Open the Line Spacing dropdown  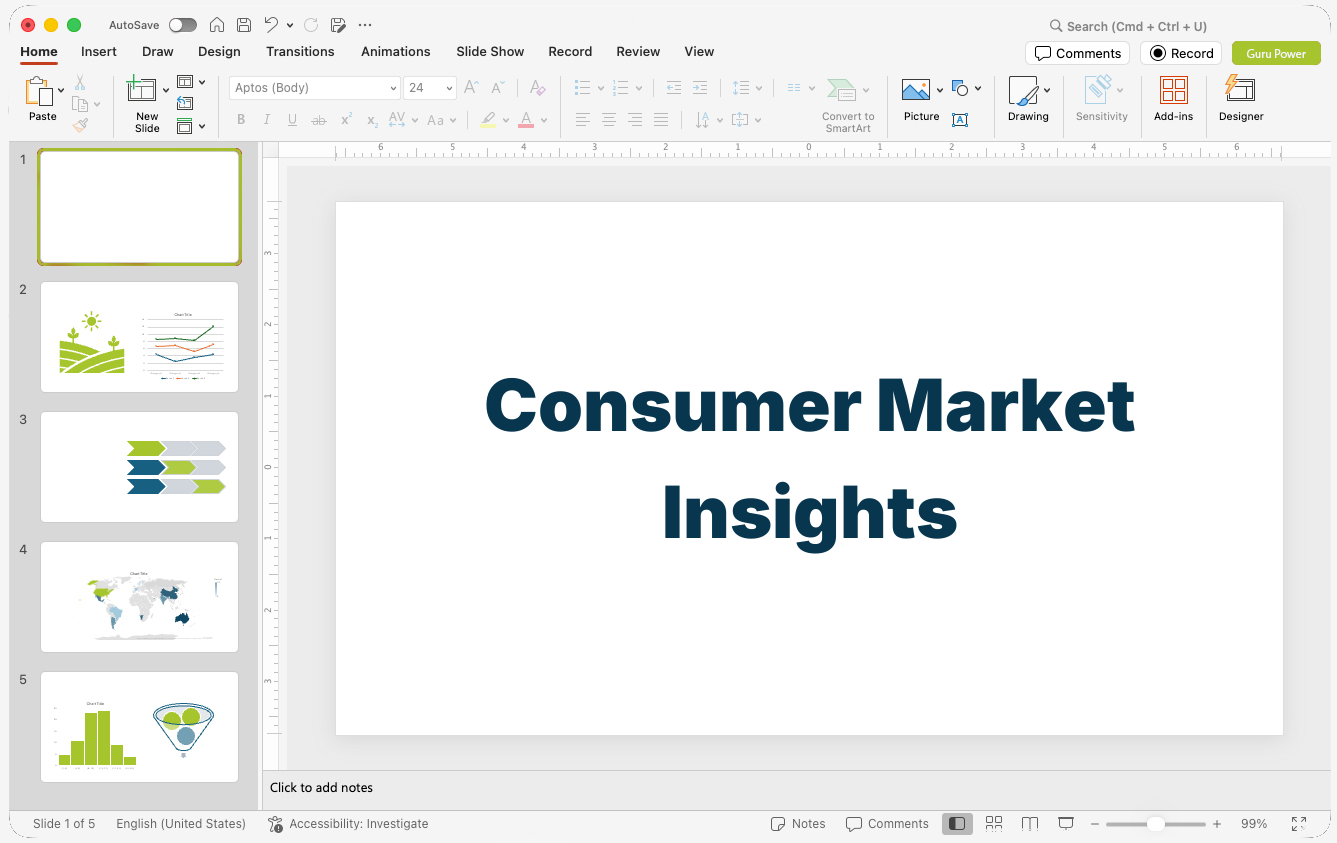pyautogui.click(x=747, y=88)
